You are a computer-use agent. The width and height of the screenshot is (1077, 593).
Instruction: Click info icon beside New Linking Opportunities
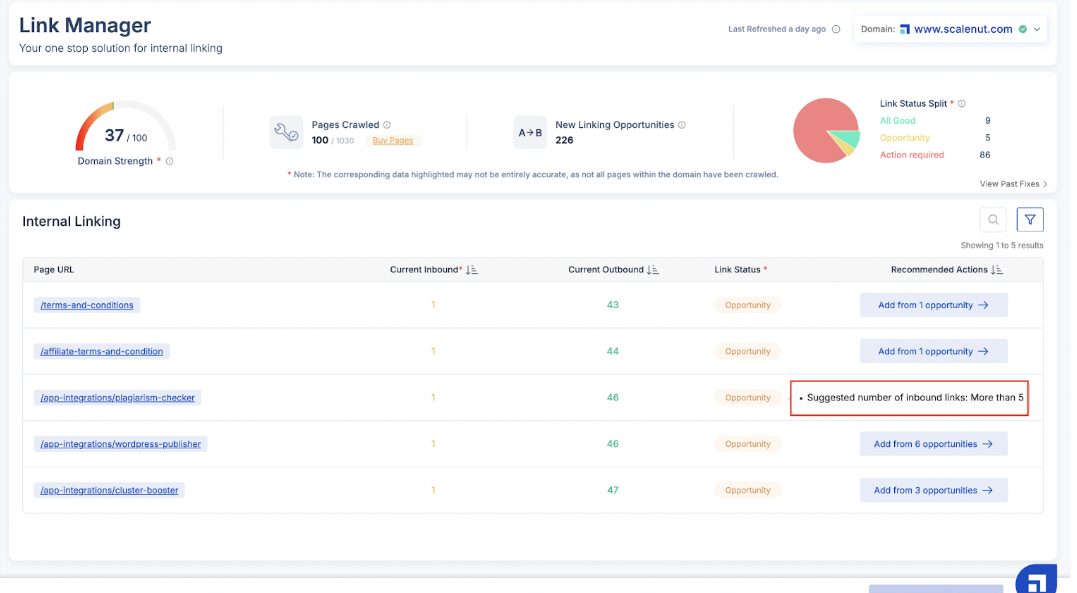682,125
